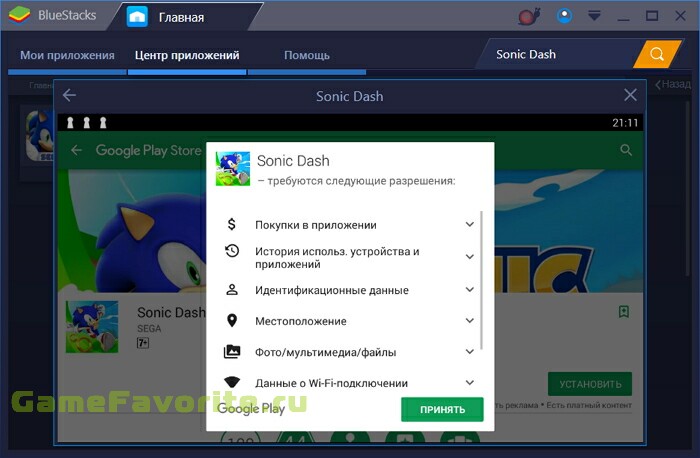Image resolution: width=700 pixels, height=458 pixels.
Task: Click the Sonic Dash title on store page
Action: 171,312
